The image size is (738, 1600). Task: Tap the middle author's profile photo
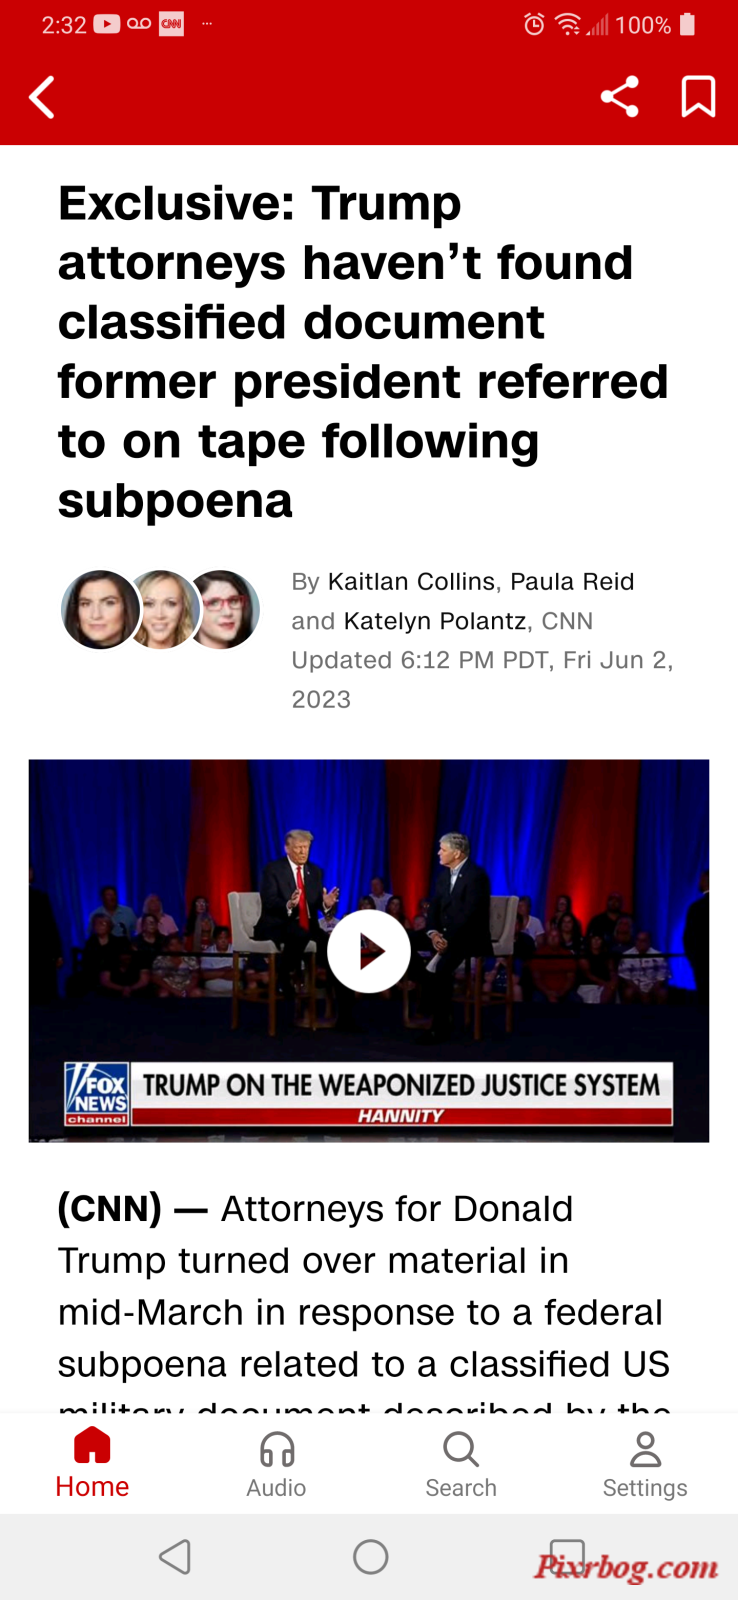pyautogui.click(x=160, y=609)
